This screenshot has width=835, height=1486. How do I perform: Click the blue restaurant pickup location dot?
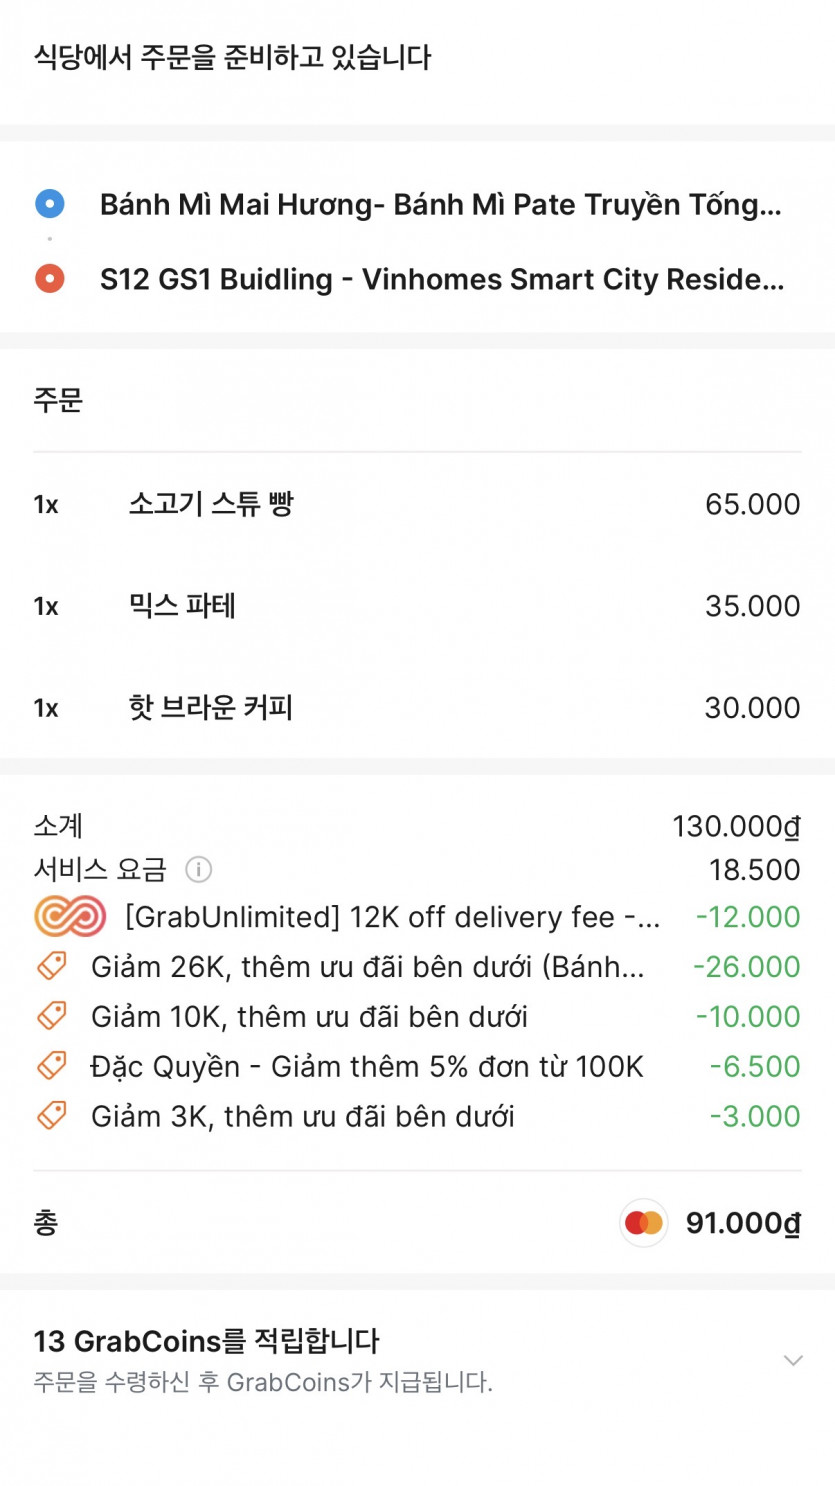50,204
